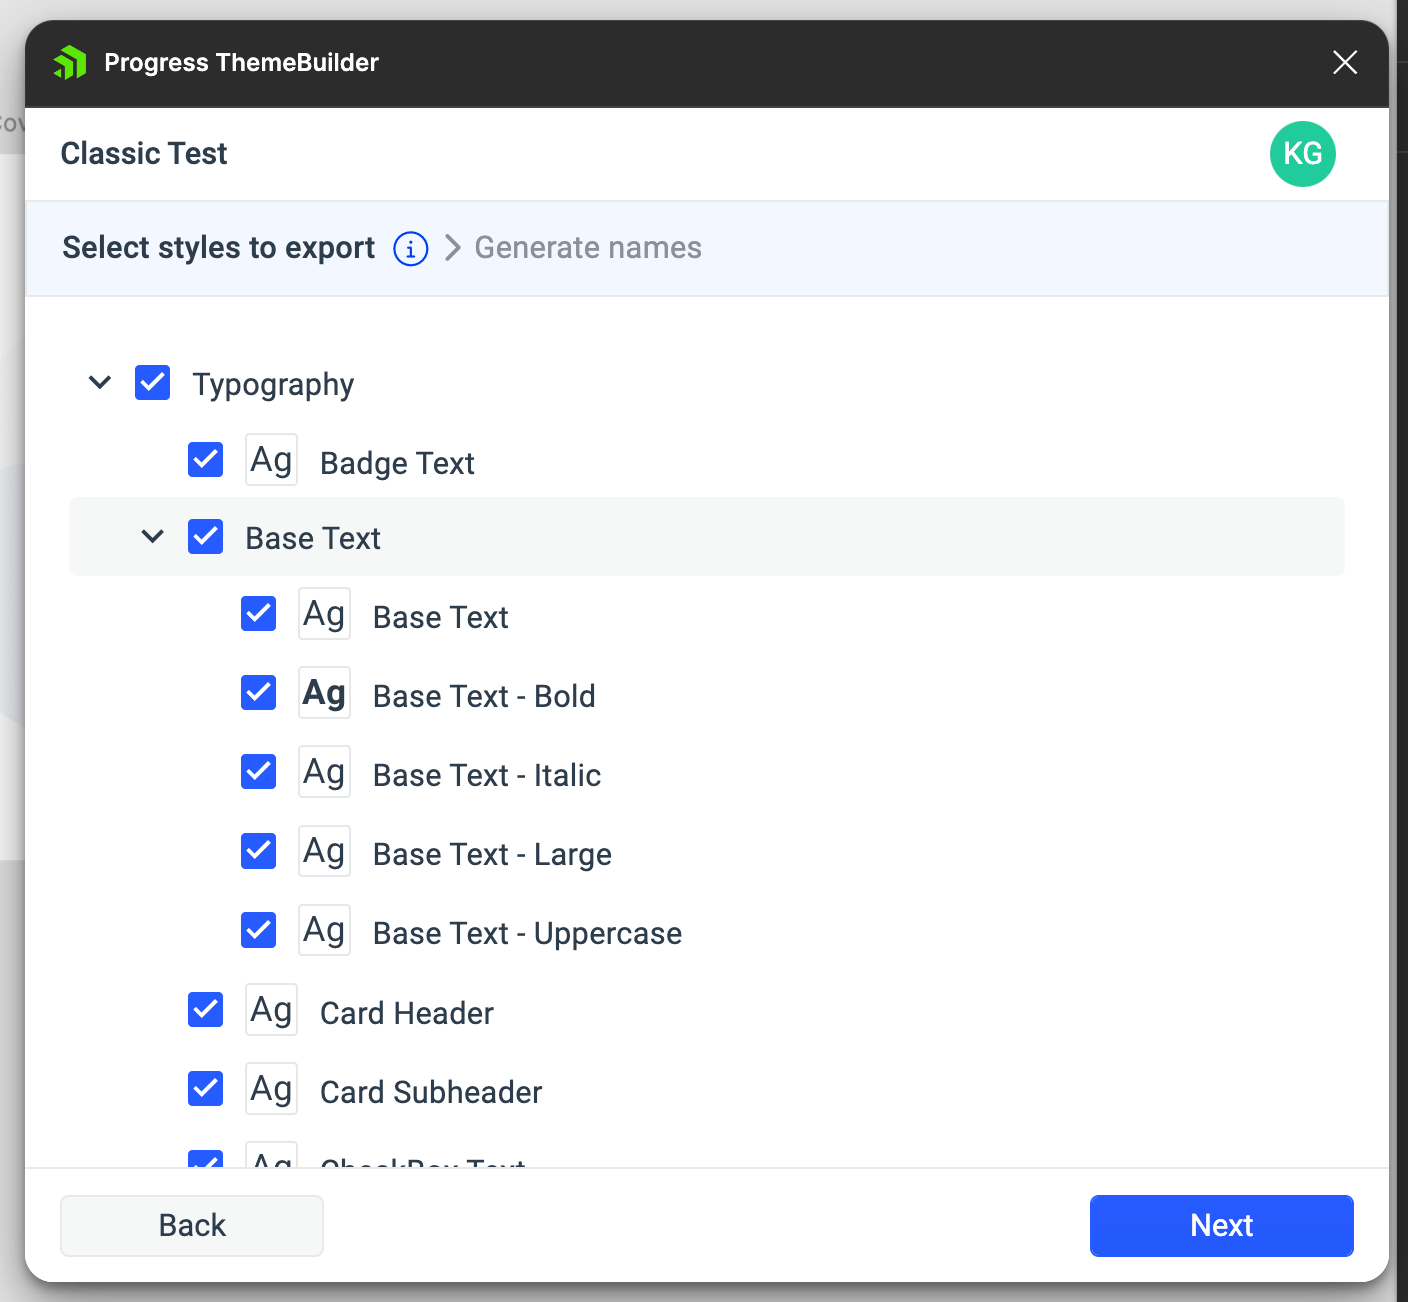The width and height of the screenshot is (1408, 1302).
Task: Click the Back button
Action: pyautogui.click(x=192, y=1226)
